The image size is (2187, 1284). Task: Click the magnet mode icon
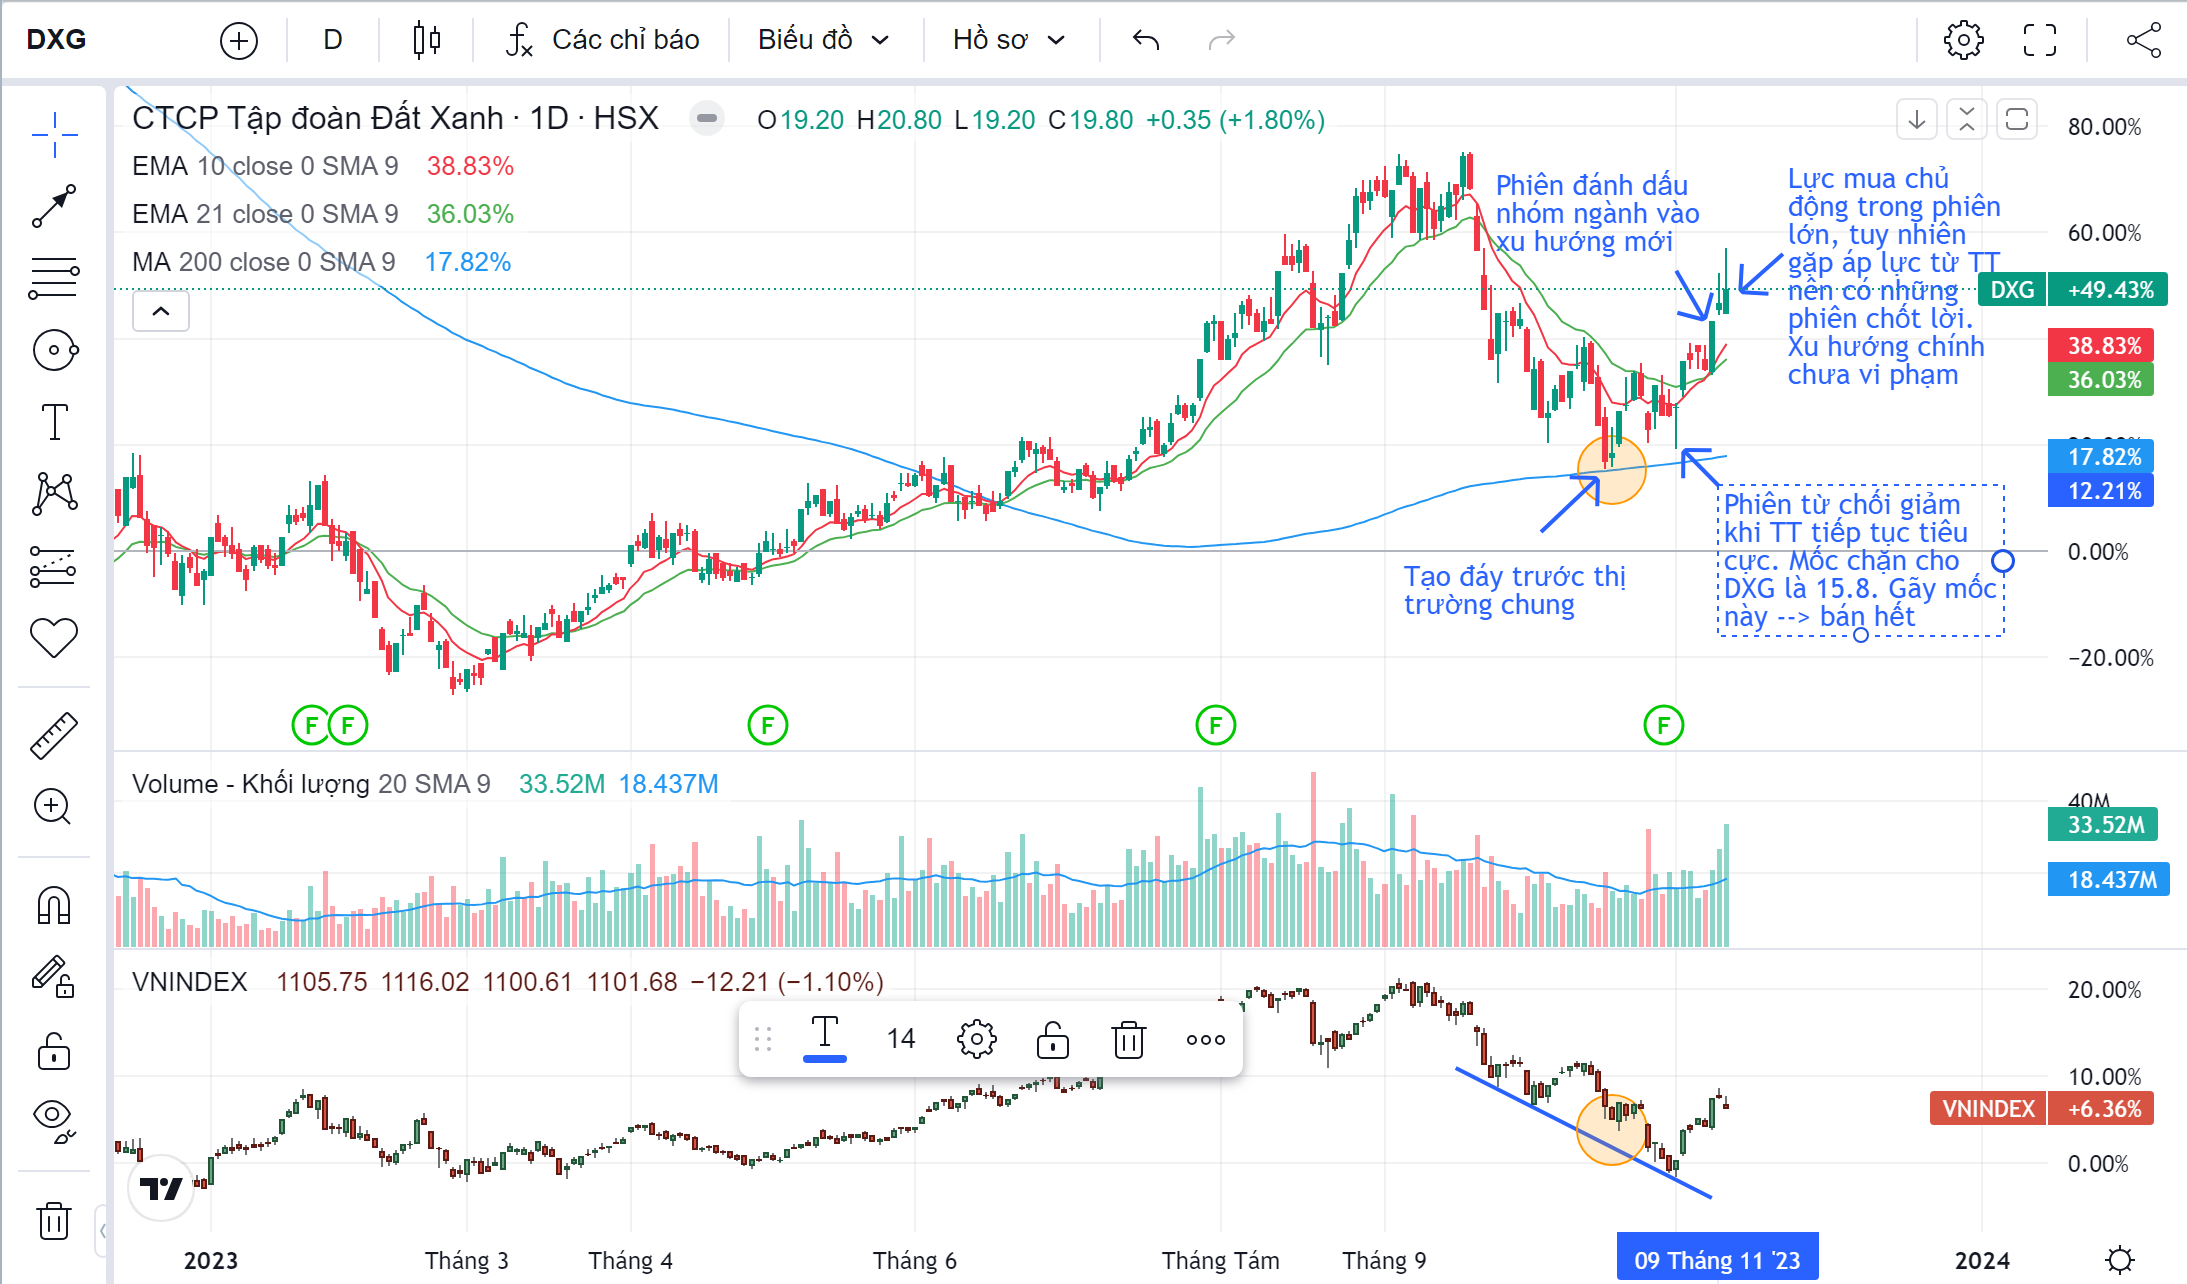click(54, 906)
